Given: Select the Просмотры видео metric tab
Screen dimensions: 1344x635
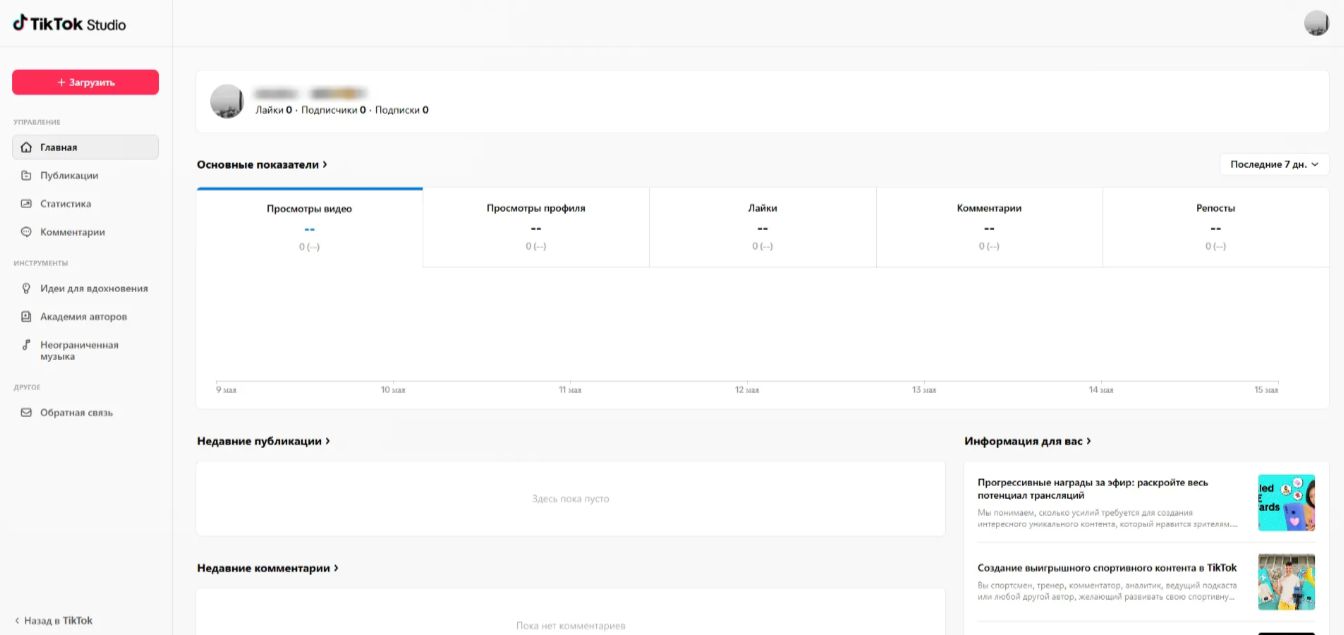Looking at the screenshot, I should pos(310,228).
